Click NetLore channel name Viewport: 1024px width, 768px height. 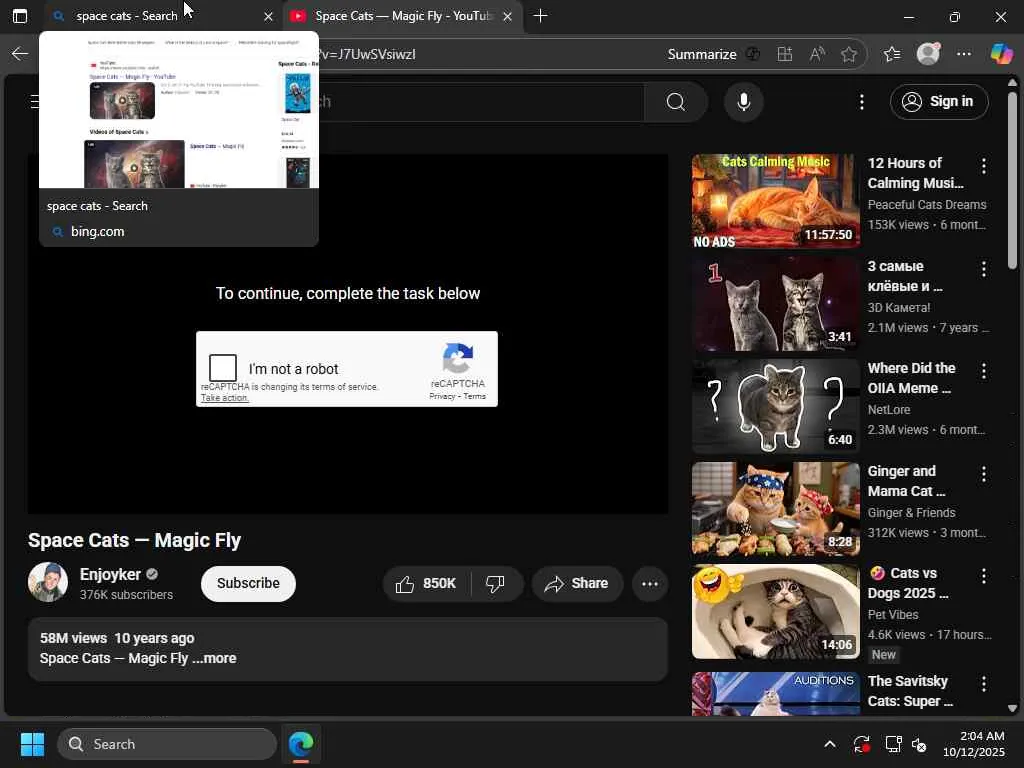click(889, 409)
